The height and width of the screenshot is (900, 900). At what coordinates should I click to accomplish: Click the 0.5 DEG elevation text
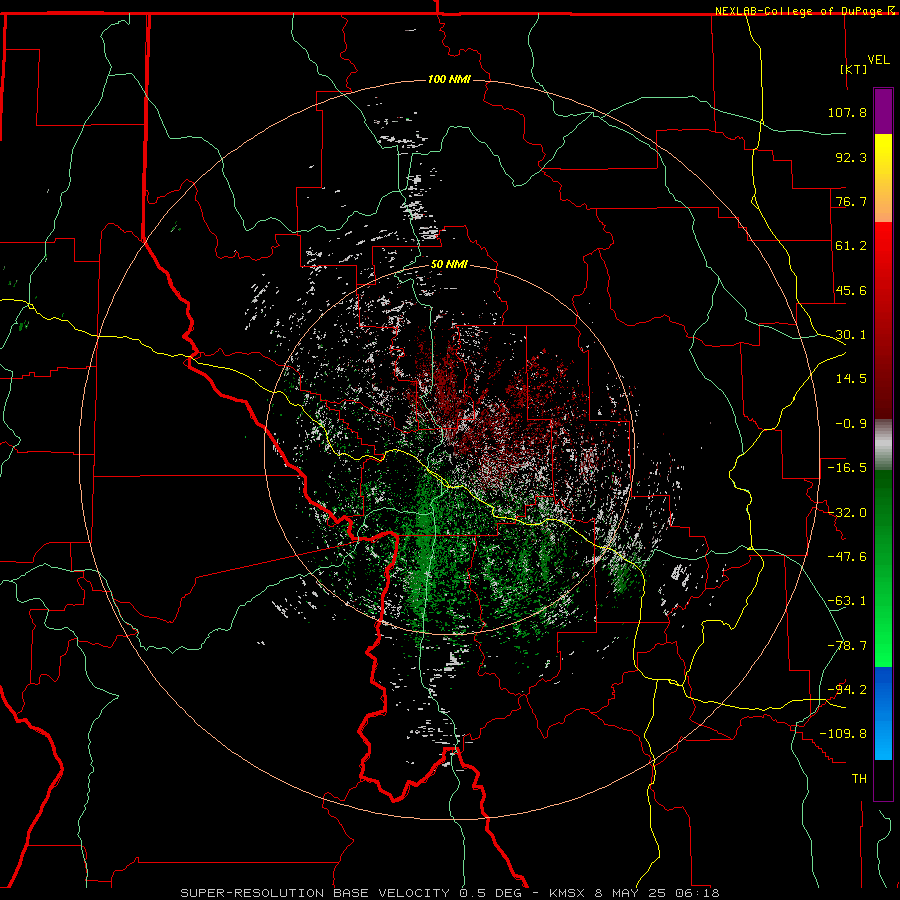click(490, 893)
